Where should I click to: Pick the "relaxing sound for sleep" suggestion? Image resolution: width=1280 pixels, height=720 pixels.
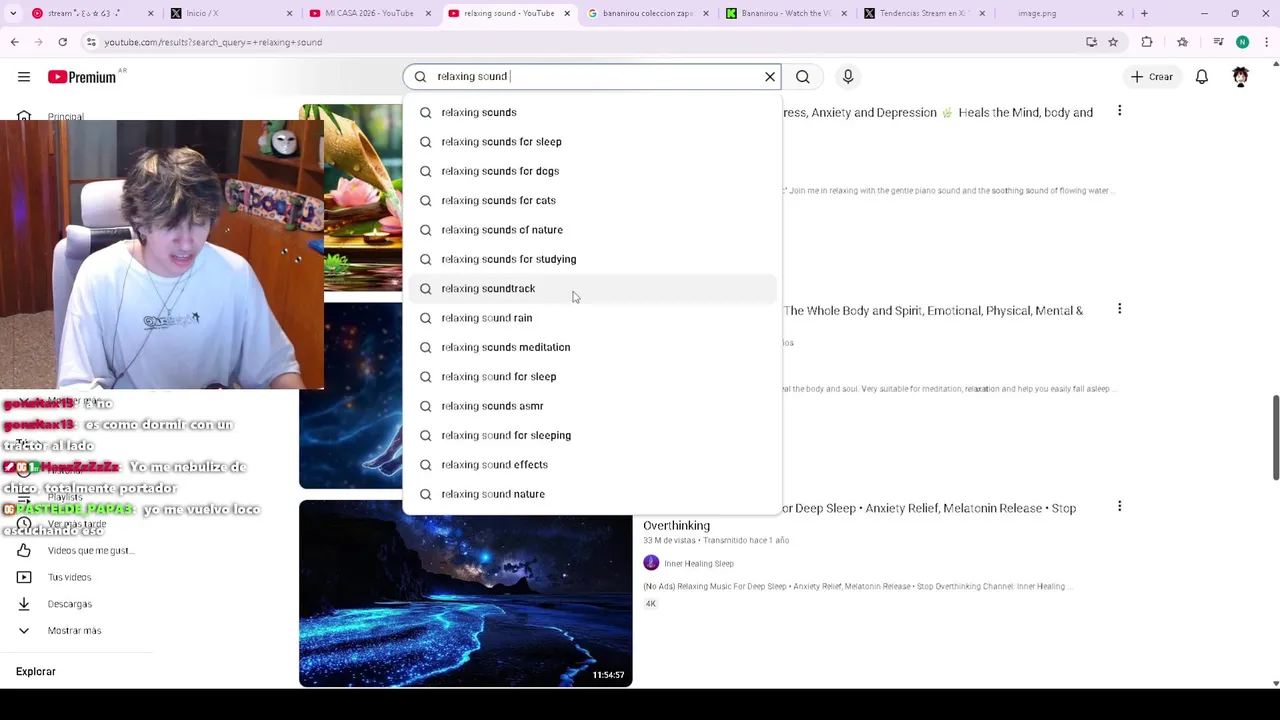click(592, 377)
